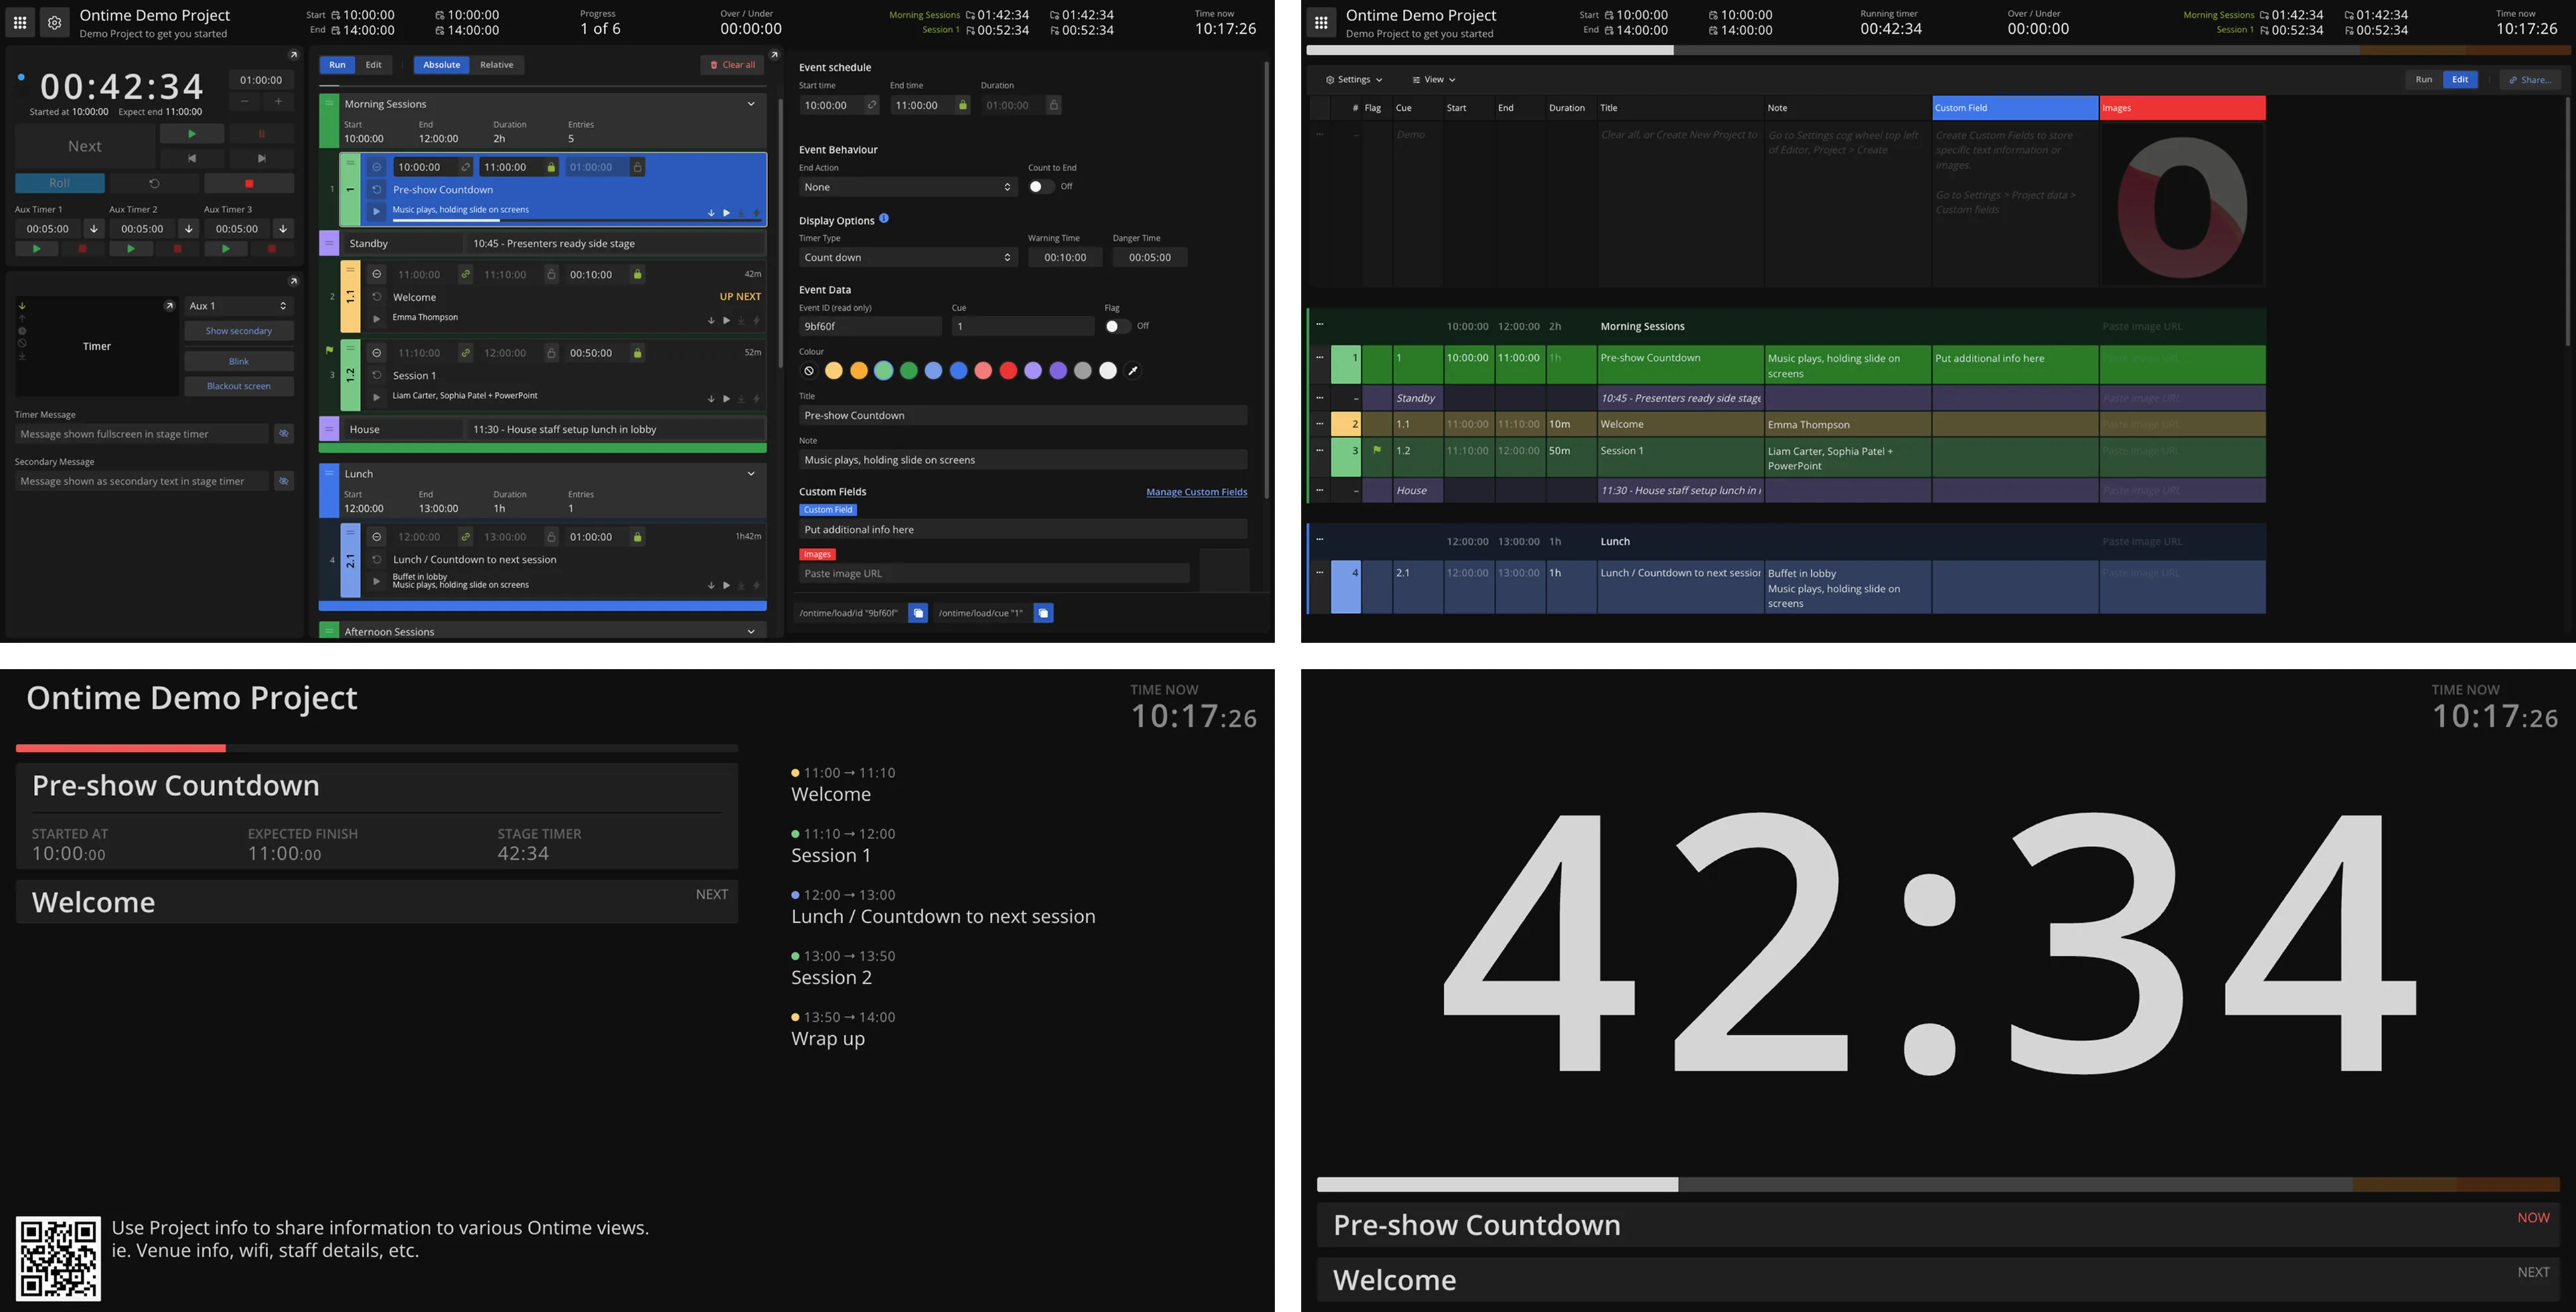Toggle Timer Message visibility eye icon

click(284, 434)
